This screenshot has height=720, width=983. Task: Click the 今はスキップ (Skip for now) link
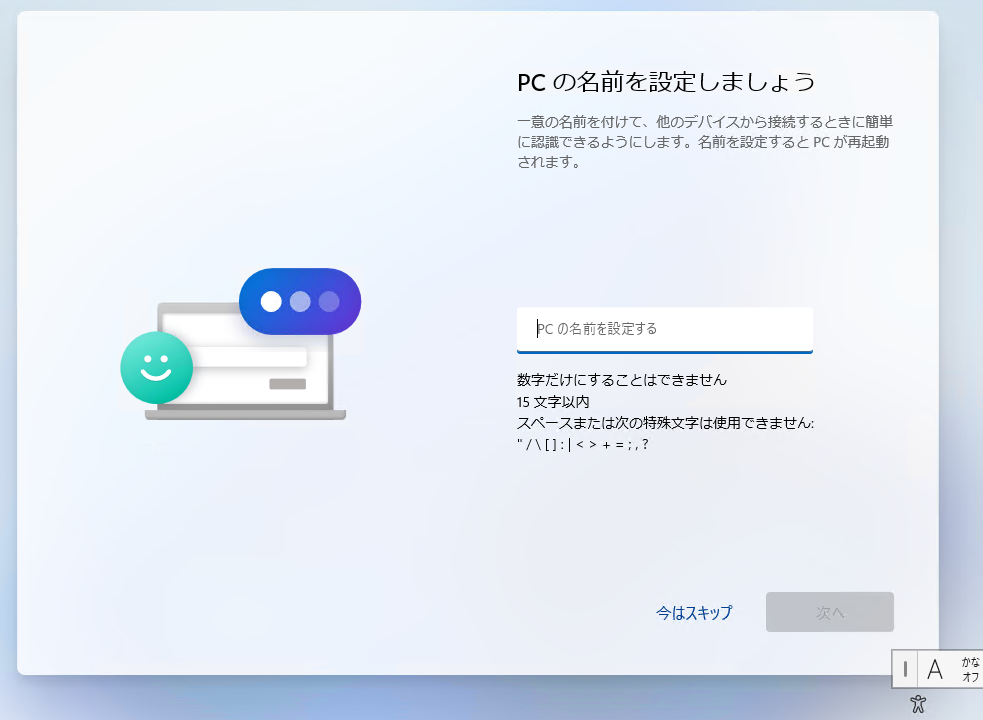695,612
